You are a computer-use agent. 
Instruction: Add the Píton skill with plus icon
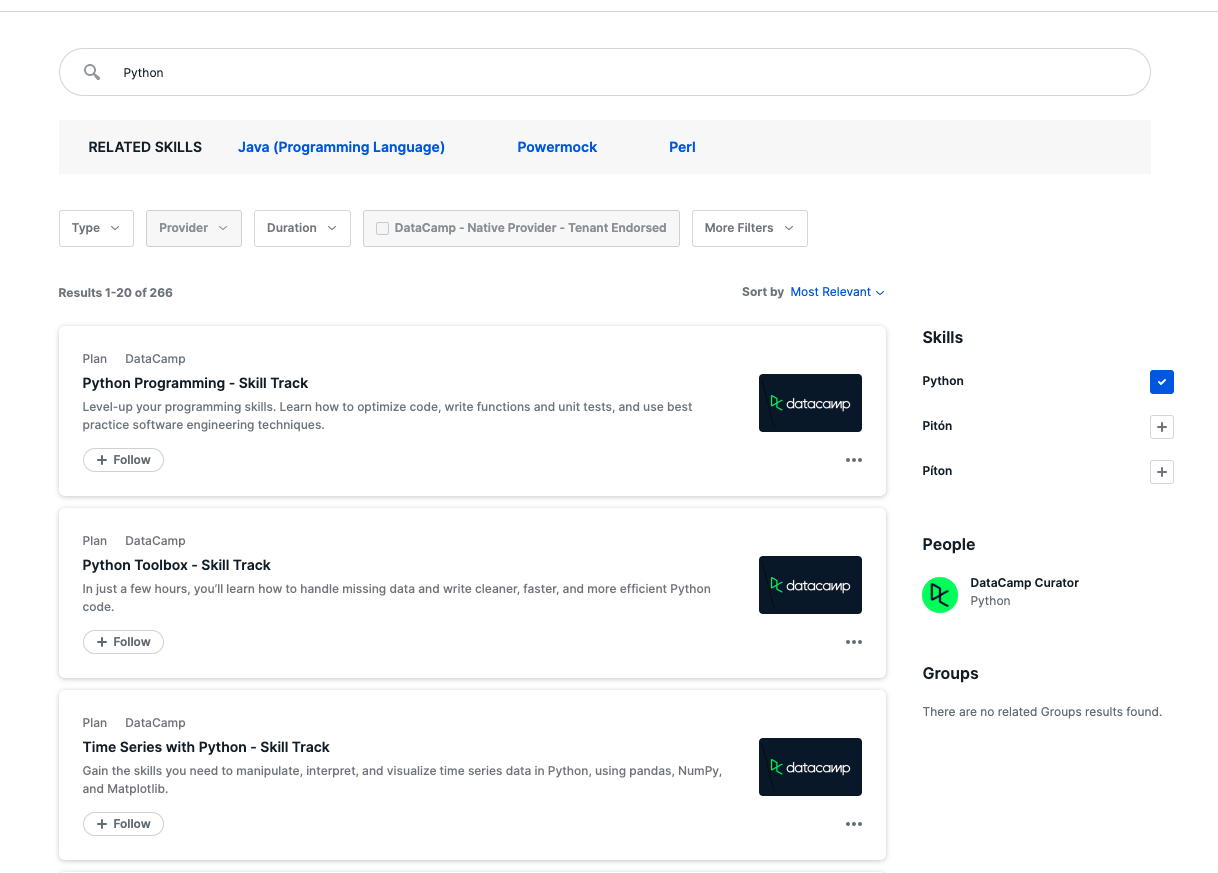point(1161,472)
